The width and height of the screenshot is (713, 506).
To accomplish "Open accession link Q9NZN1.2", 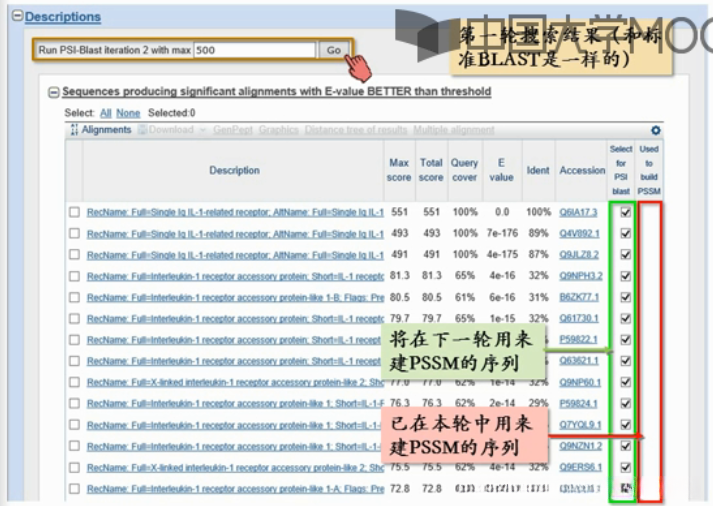I will (x=581, y=446).
